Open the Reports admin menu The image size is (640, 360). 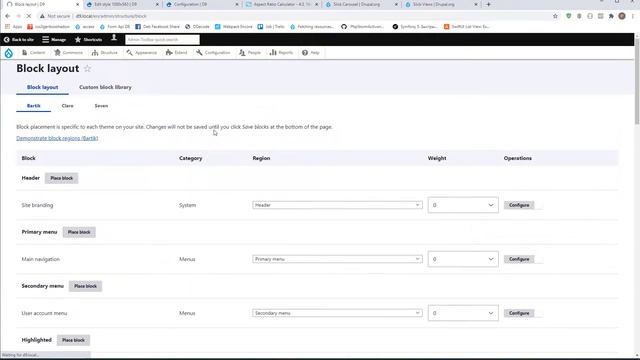click(281, 53)
